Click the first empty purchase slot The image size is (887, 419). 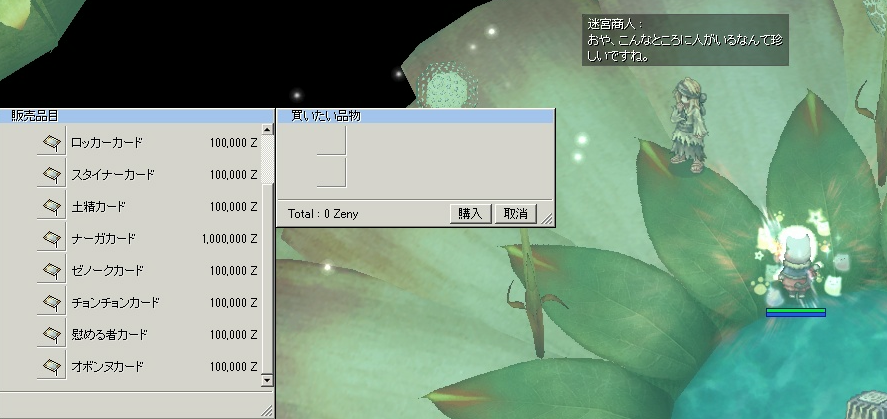point(331,141)
